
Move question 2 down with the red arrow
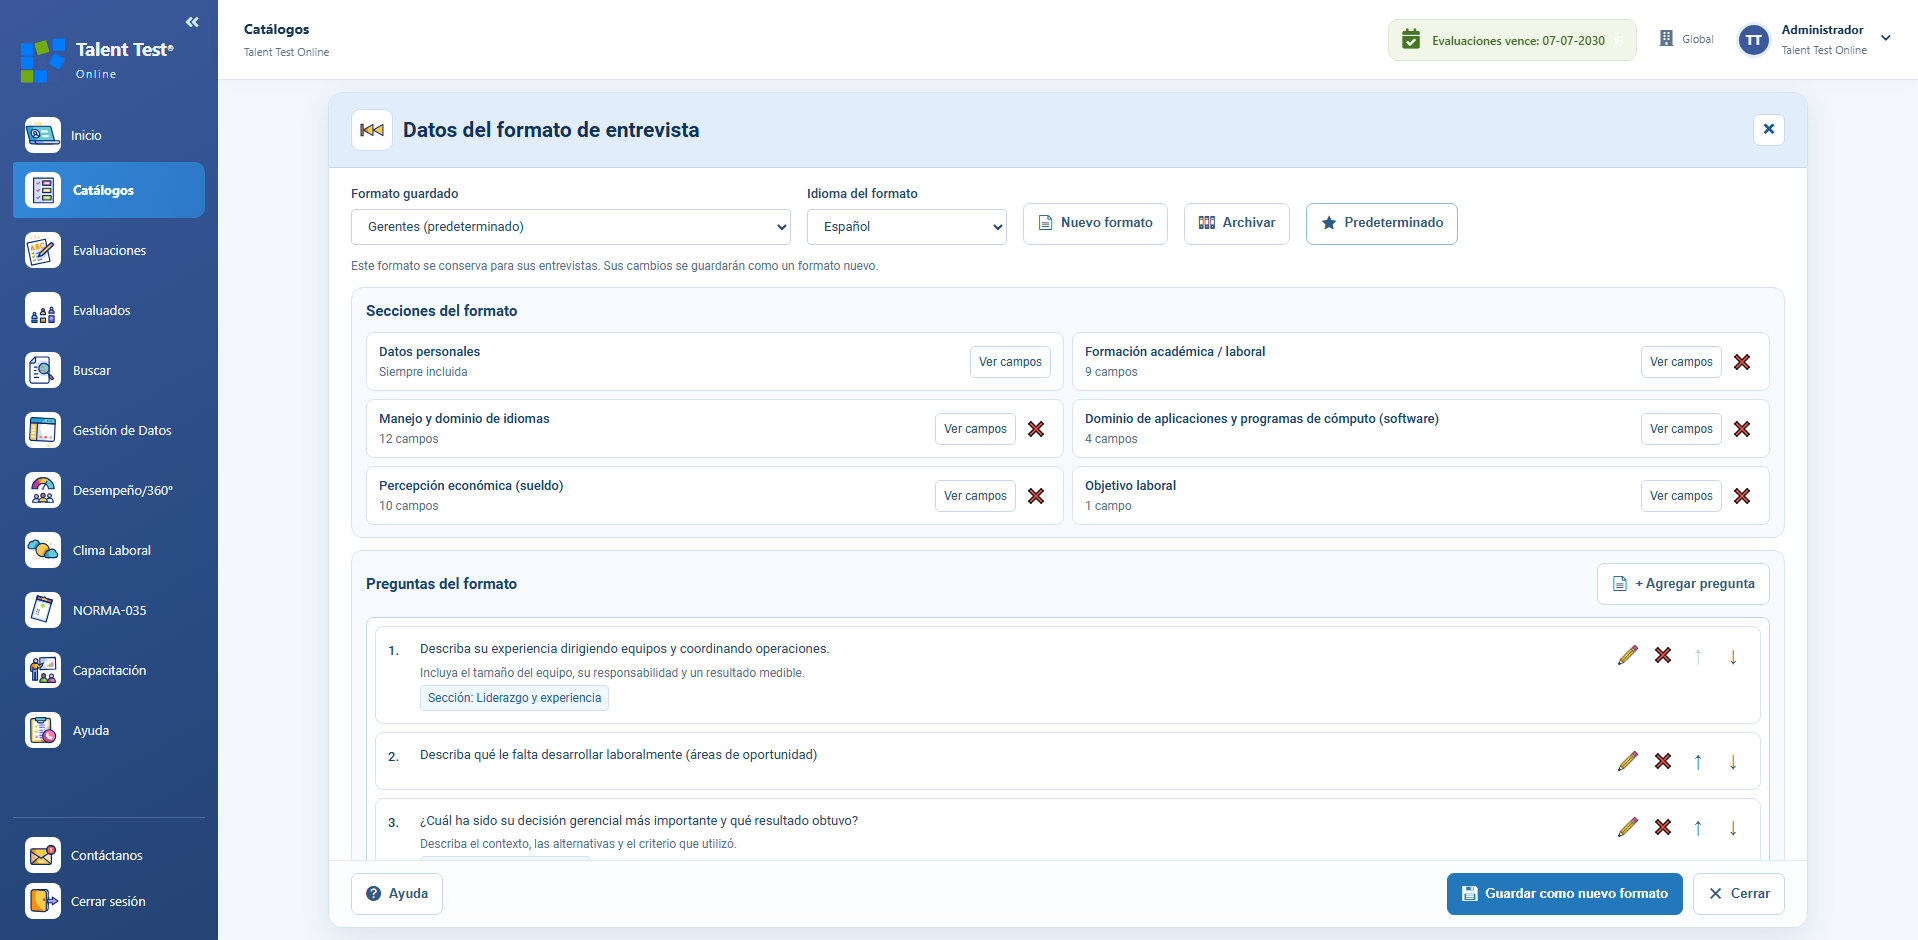pos(1733,762)
